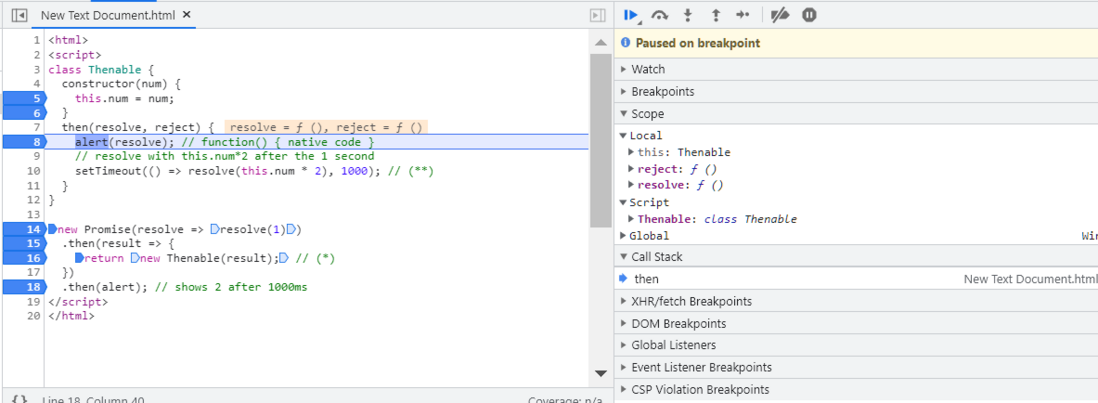Step into next function call
This screenshot has width=1098, height=403.
[x=688, y=15]
